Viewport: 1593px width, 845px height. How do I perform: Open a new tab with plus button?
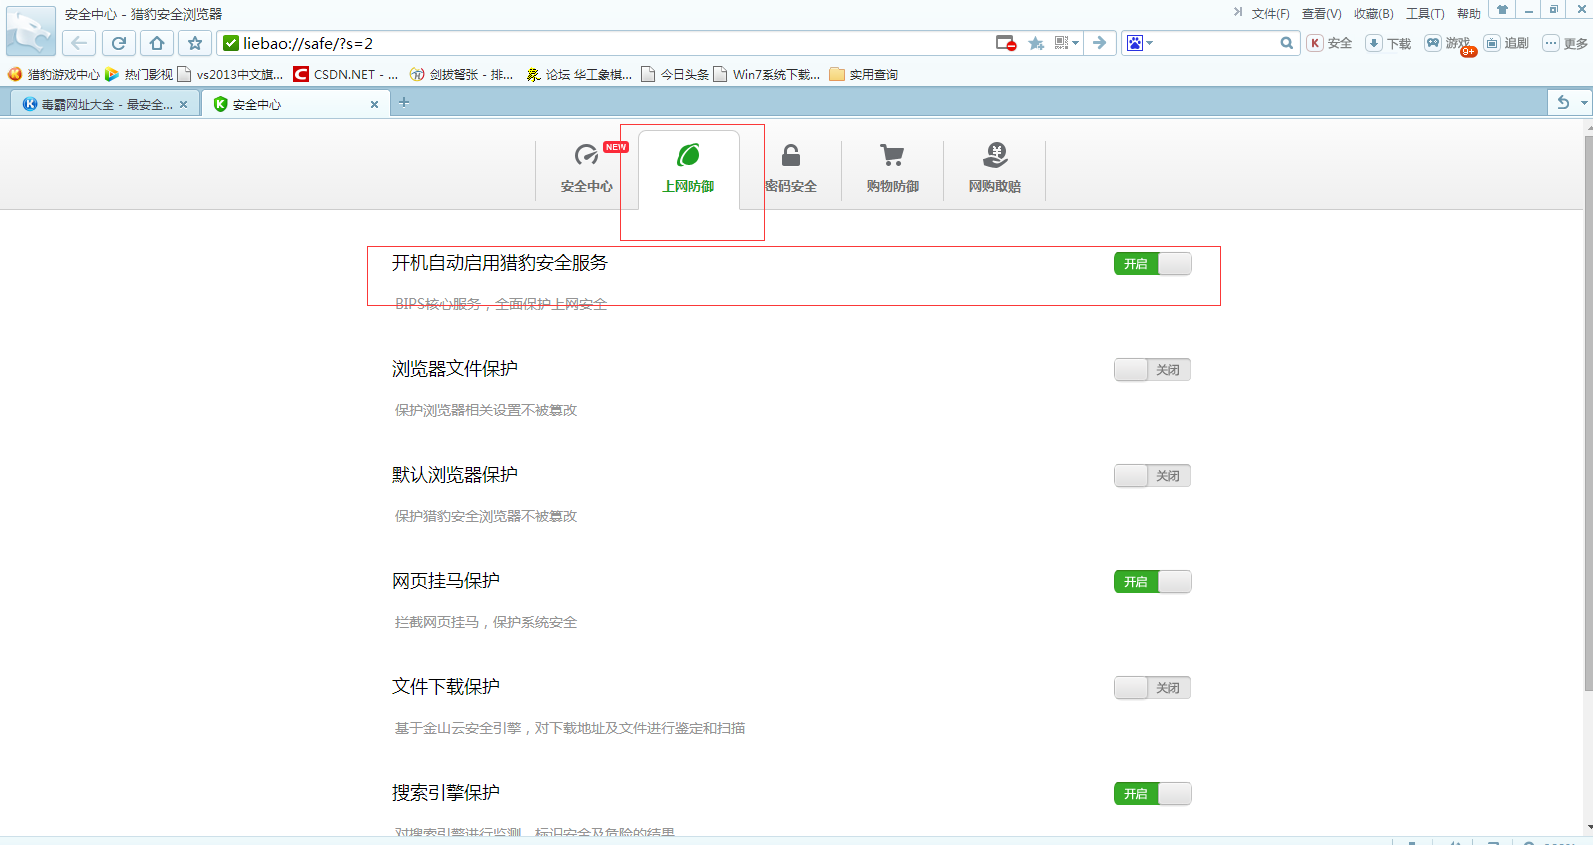404,102
